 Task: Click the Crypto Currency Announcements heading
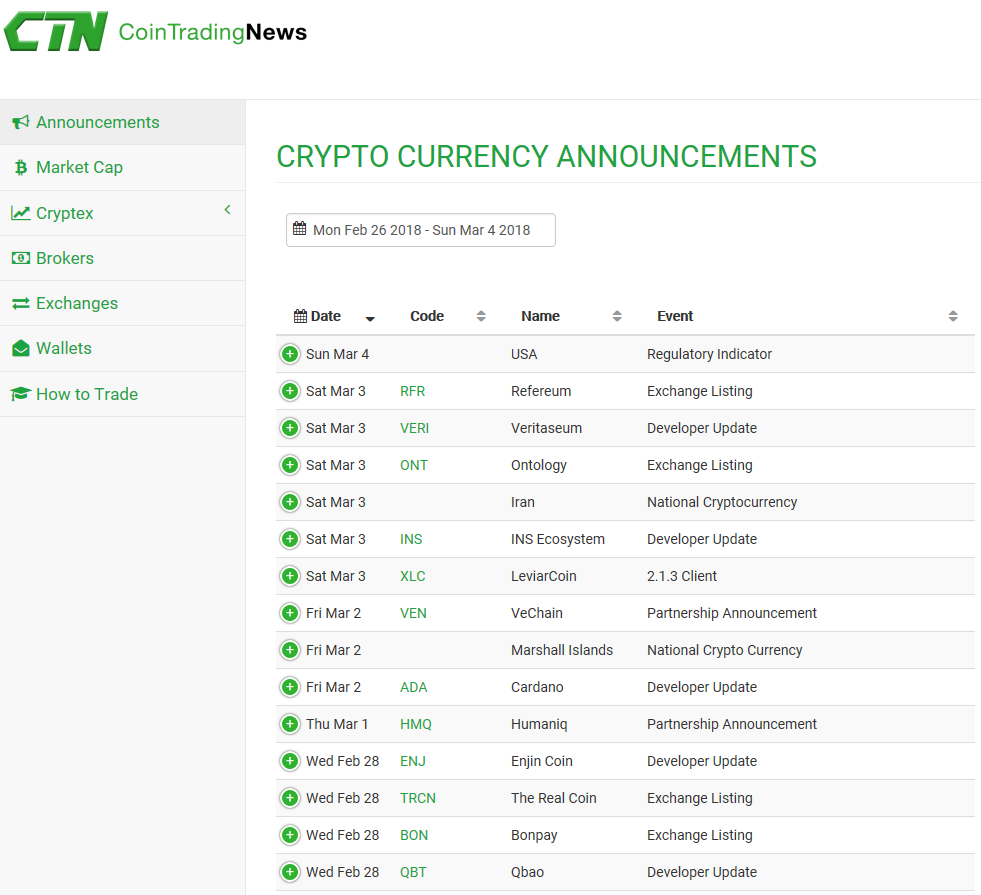tap(546, 156)
